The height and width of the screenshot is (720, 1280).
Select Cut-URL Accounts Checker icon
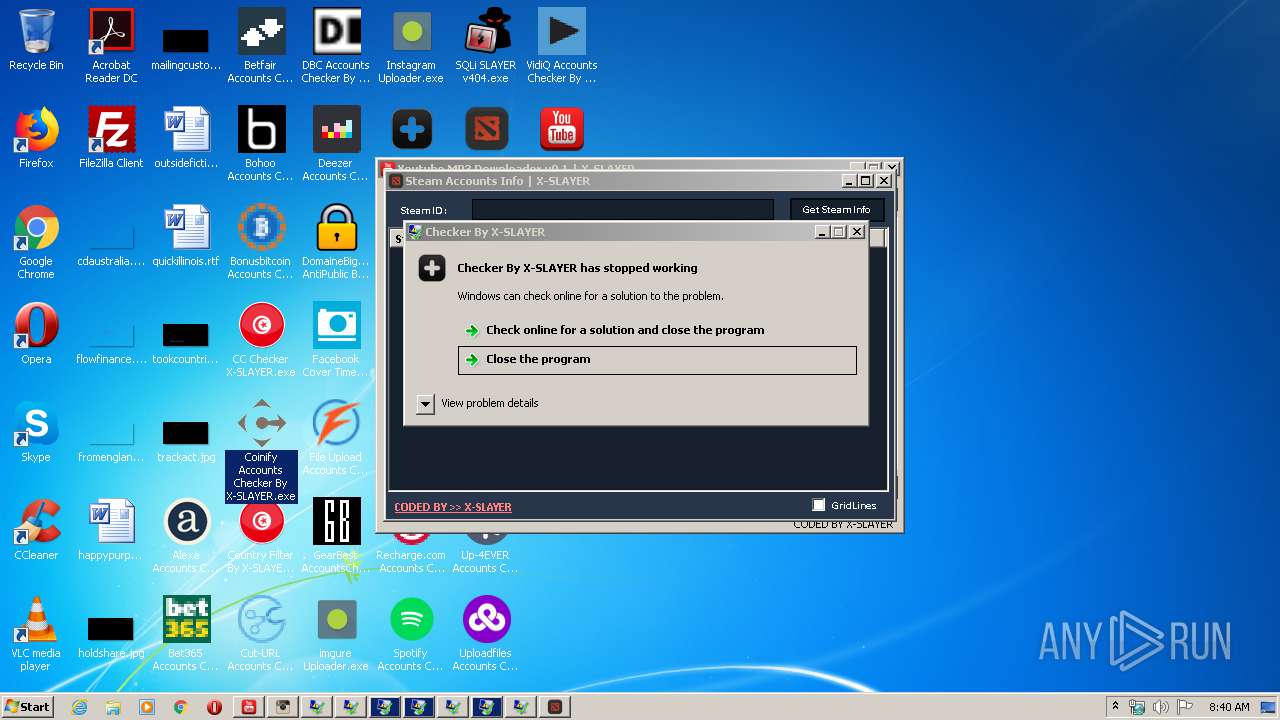[x=261, y=634]
